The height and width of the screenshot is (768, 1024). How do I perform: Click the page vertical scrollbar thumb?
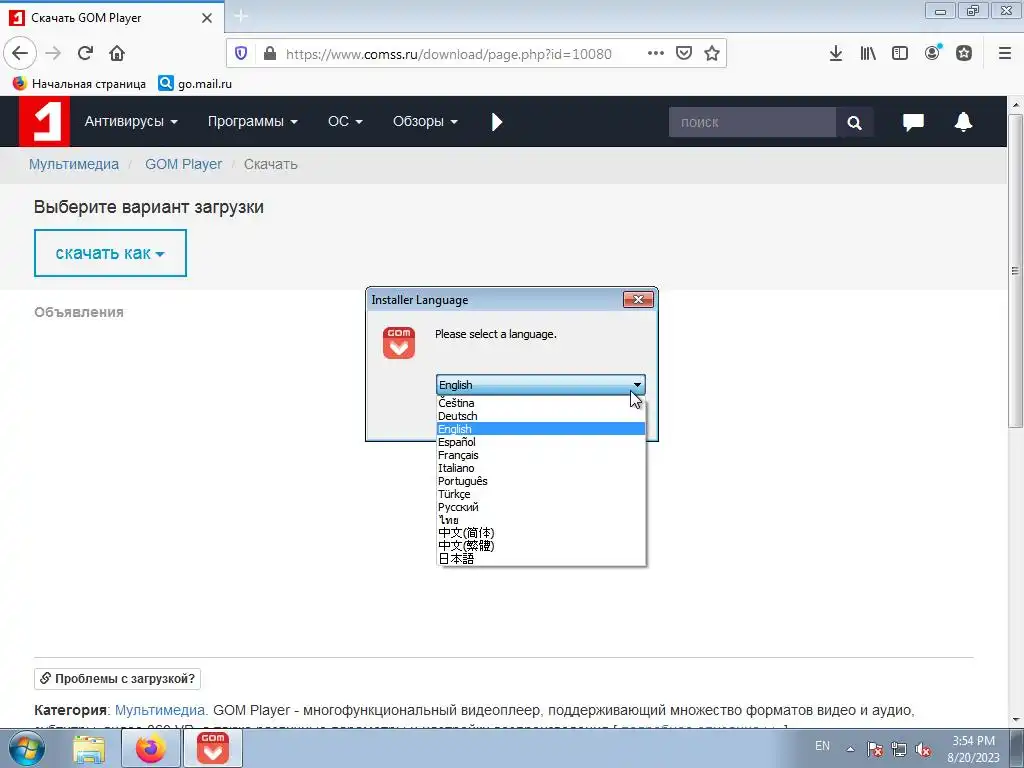[x=1015, y=271]
